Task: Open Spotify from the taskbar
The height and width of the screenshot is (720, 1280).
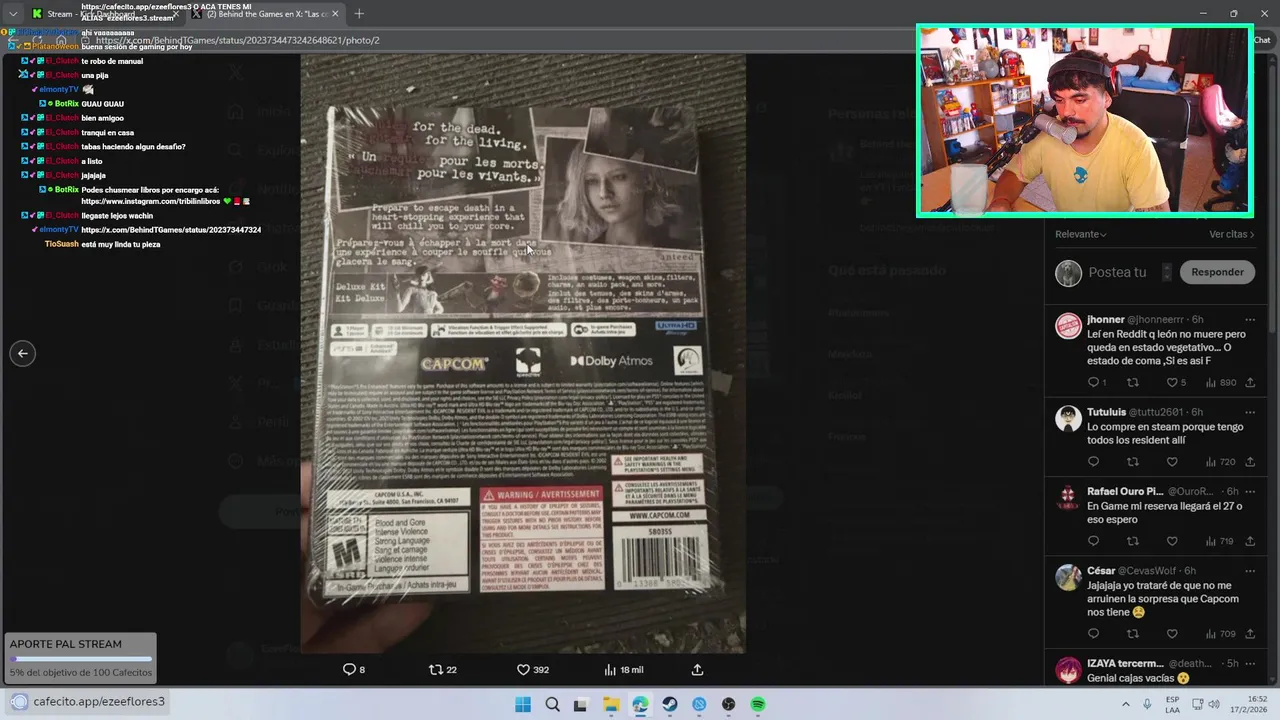Action: [x=758, y=705]
